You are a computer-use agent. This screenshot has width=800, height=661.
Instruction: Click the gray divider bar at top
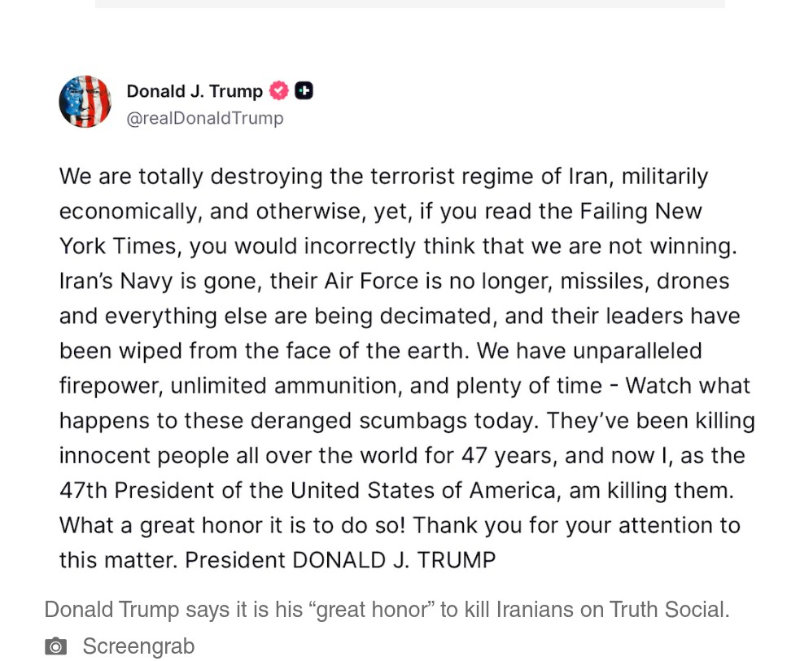pyautogui.click(x=410, y=4)
